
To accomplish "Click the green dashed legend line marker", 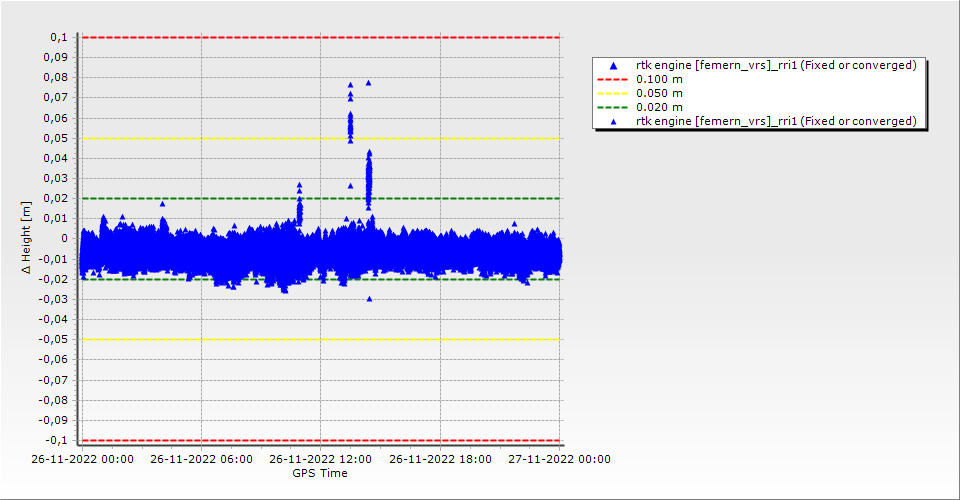I will (x=614, y=107).
